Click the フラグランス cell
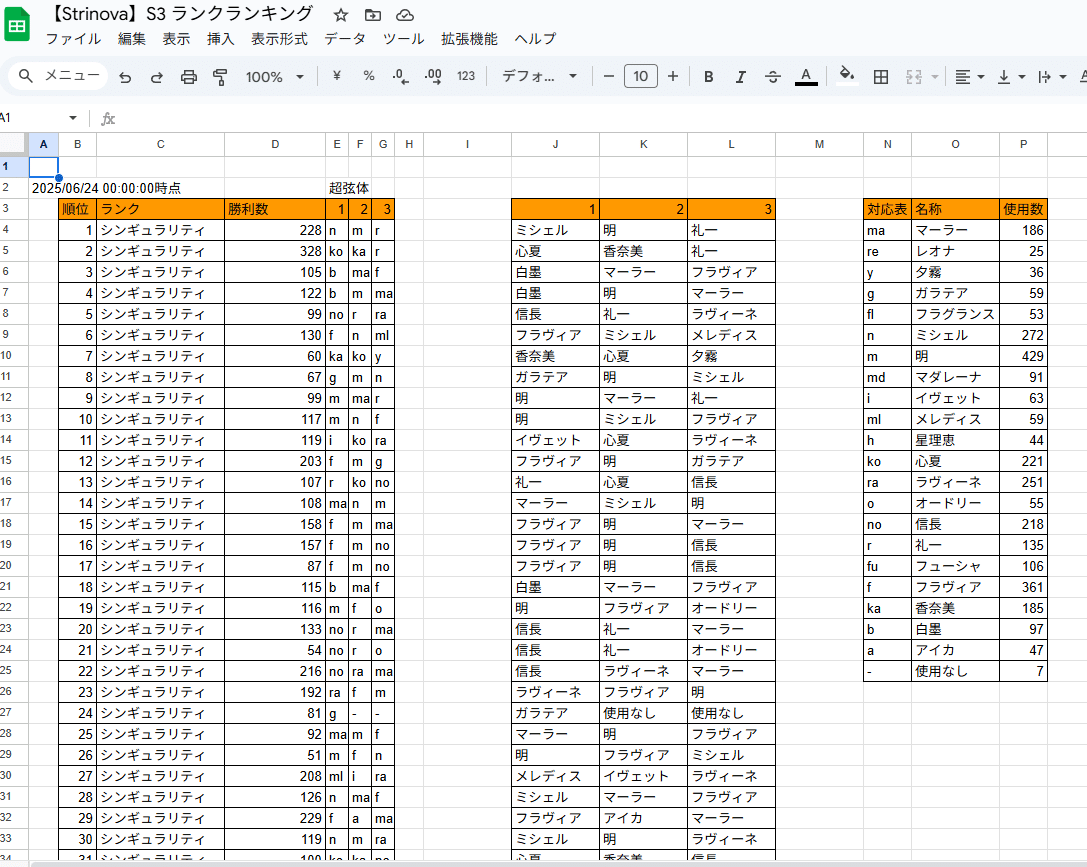The width and height of the screenshot is (1087, 867). pos(955,314)
